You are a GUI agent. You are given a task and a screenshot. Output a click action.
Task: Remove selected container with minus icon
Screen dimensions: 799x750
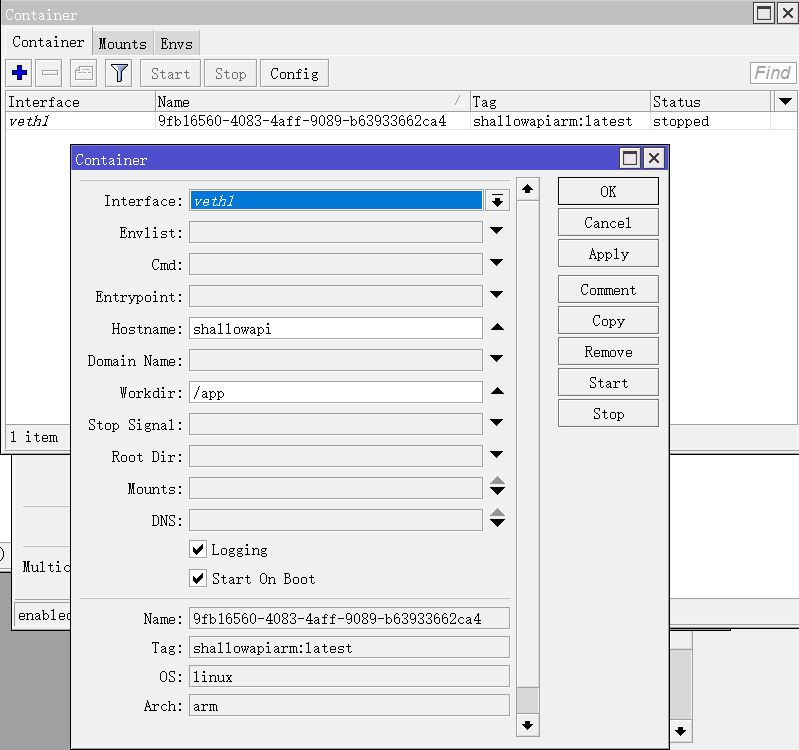tap(49, 73)
